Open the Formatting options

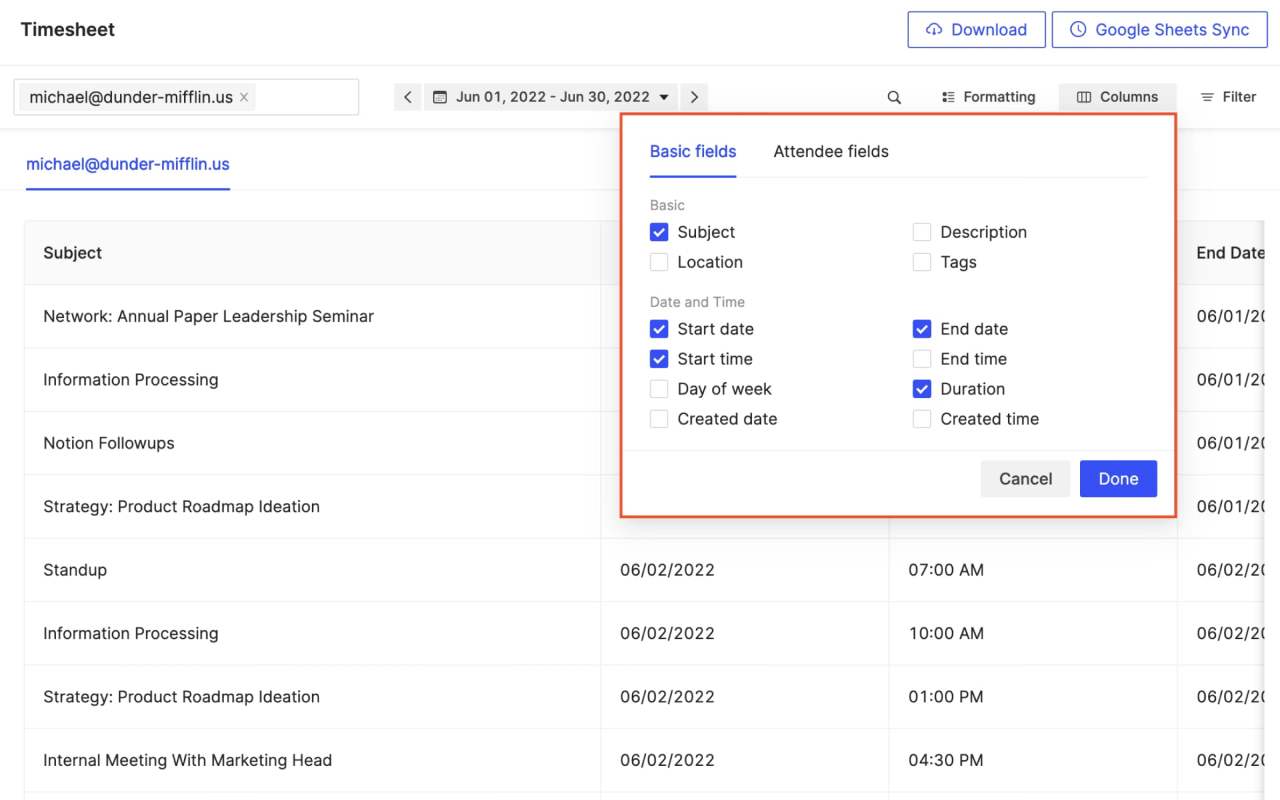coord(988,97)
